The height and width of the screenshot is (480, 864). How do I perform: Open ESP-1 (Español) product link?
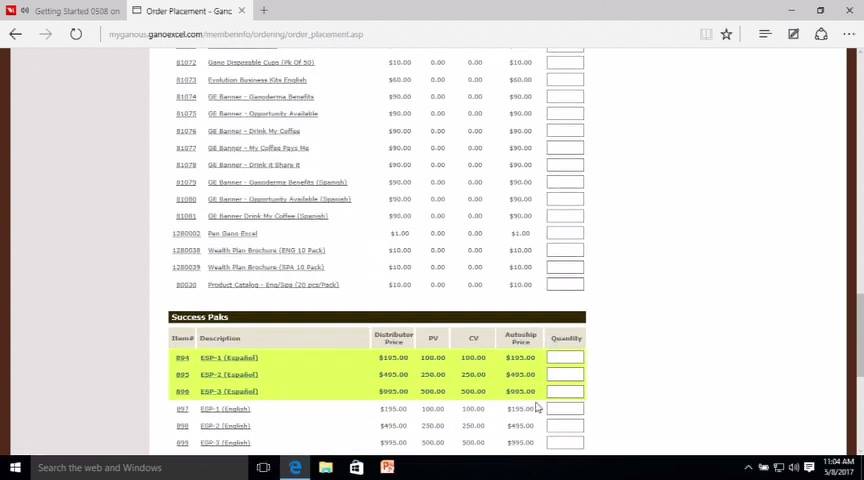coord(229,358)
